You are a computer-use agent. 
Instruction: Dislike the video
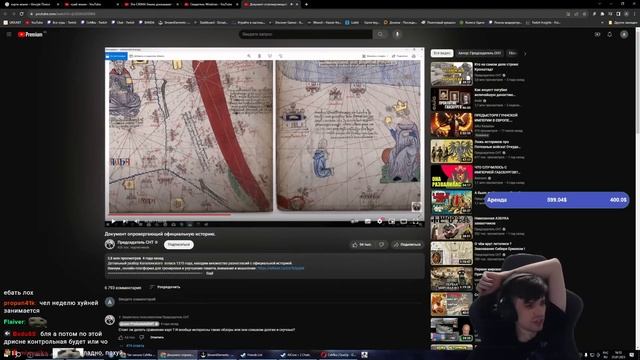381,244
